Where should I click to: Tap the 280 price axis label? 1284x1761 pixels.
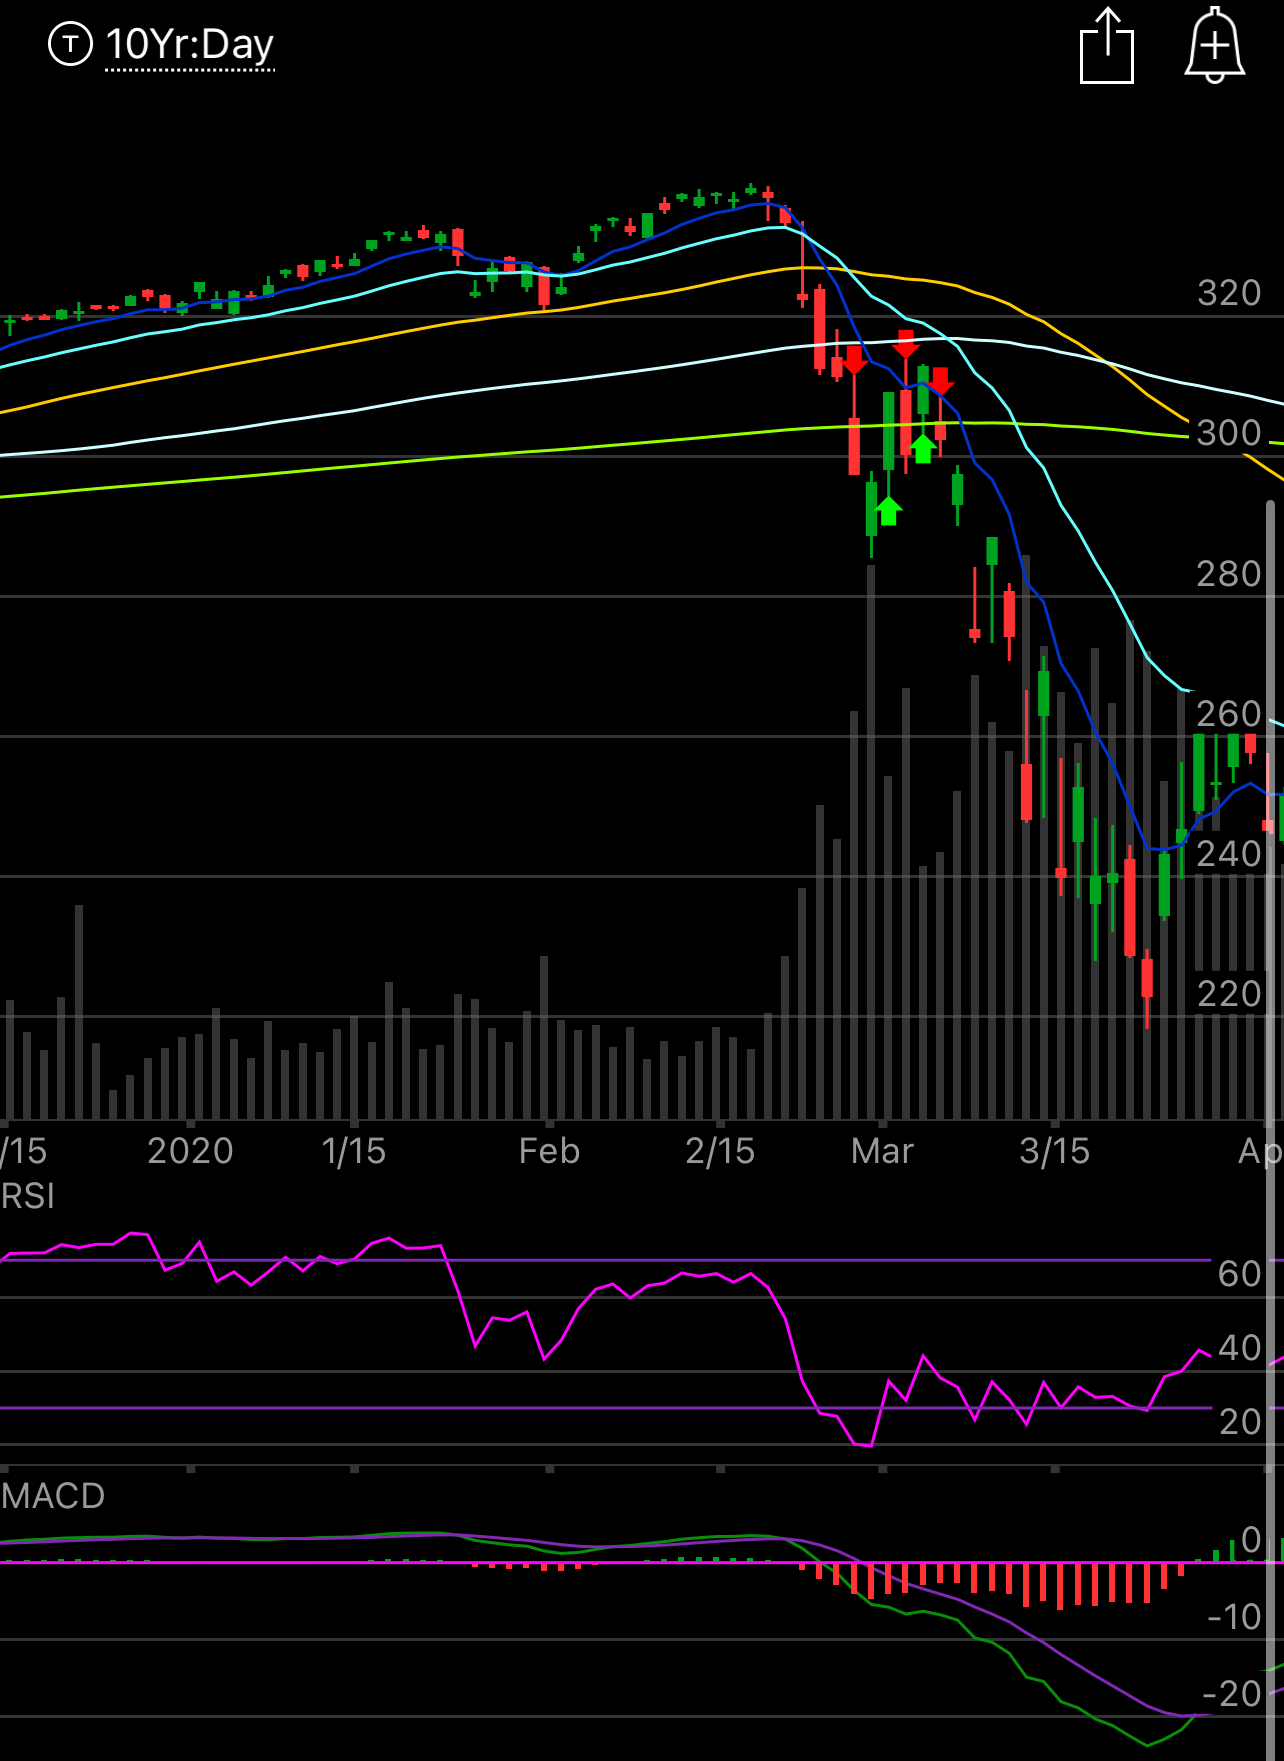click(x=1229, y=574)
